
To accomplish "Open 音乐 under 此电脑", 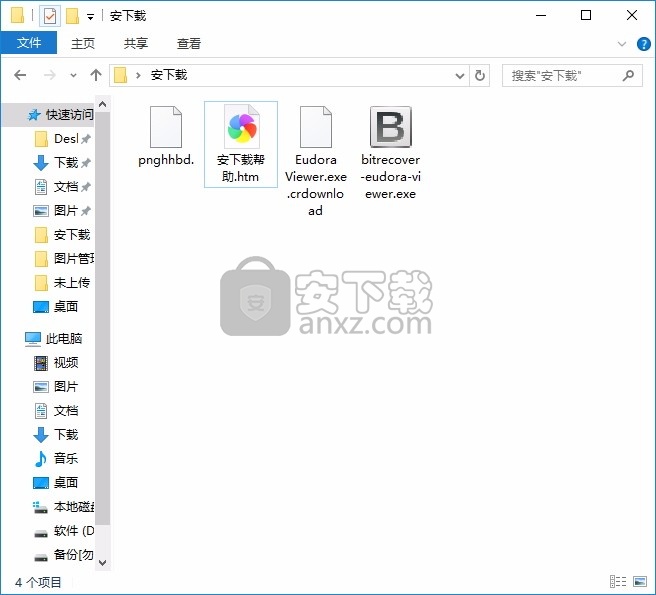I will 56,459.
